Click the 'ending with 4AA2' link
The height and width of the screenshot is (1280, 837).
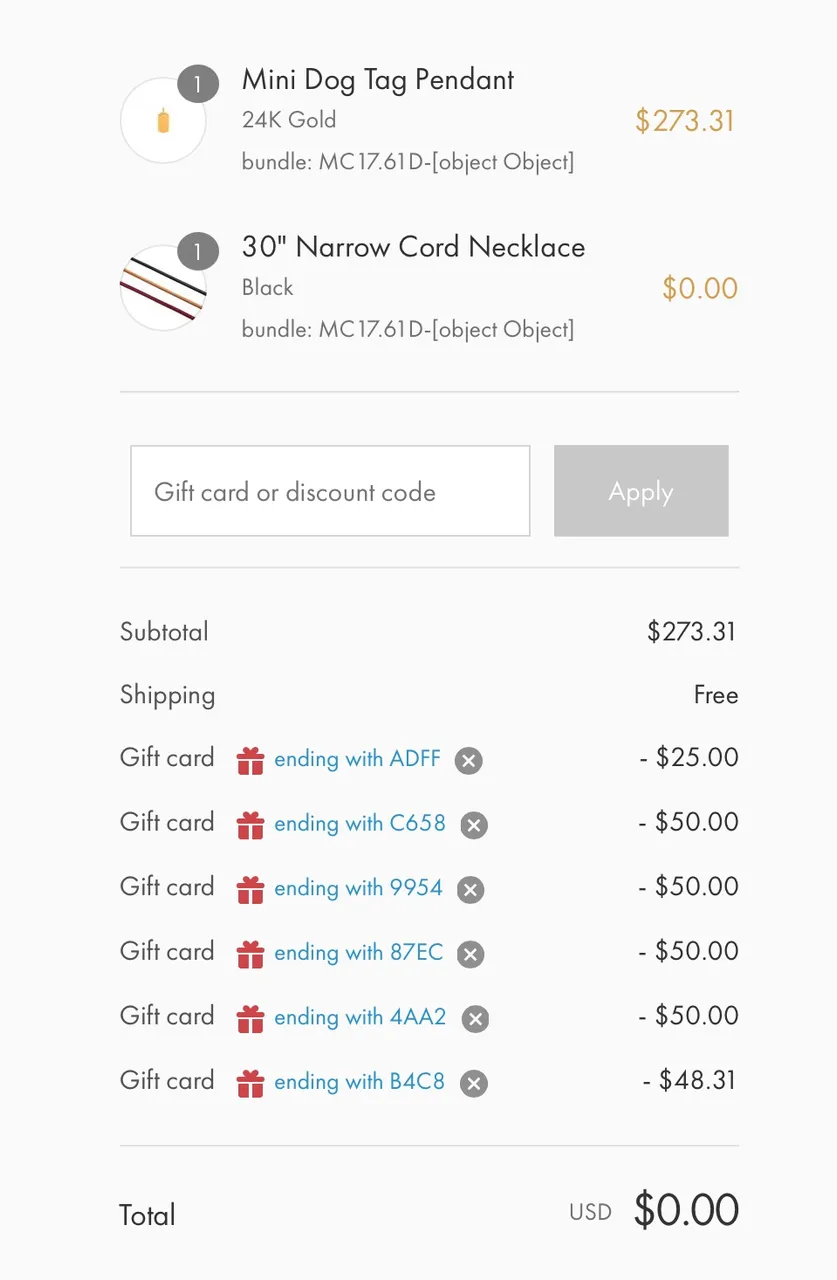click(360, 1017)
